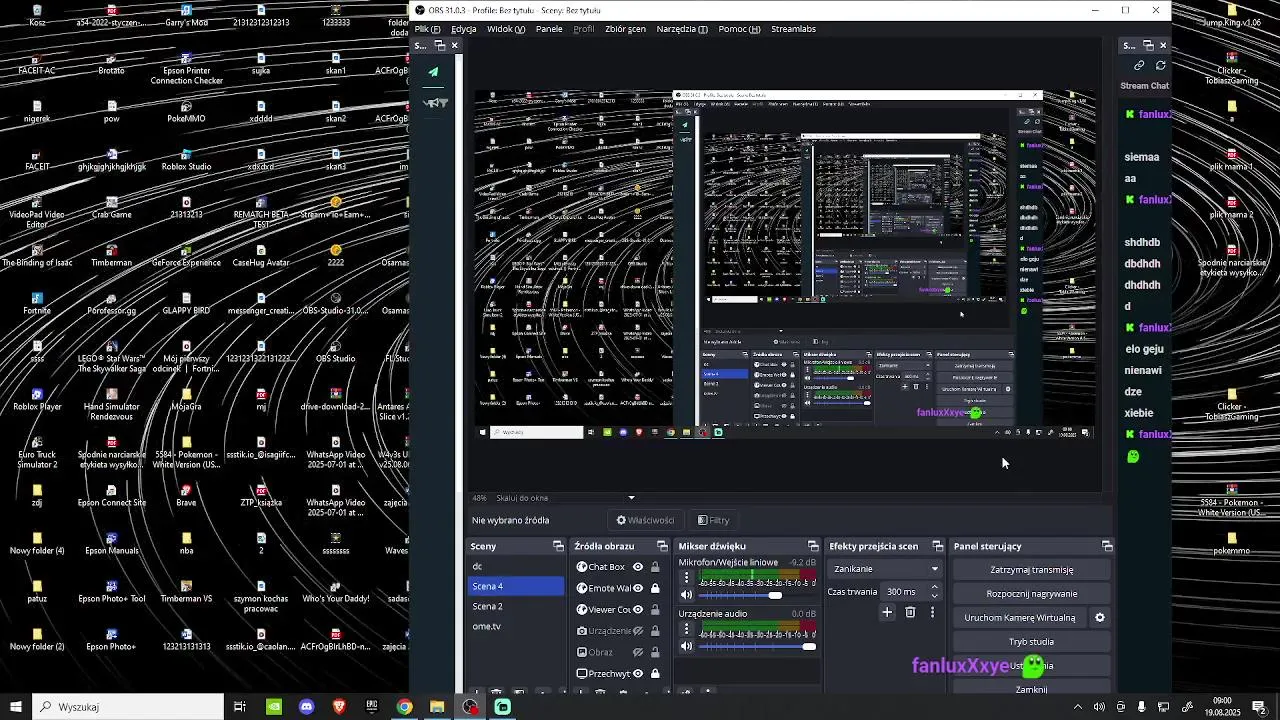The image size is (1280, 720).
Task: Open the Narzędzia menu
Action: click(x=682, y=29)
